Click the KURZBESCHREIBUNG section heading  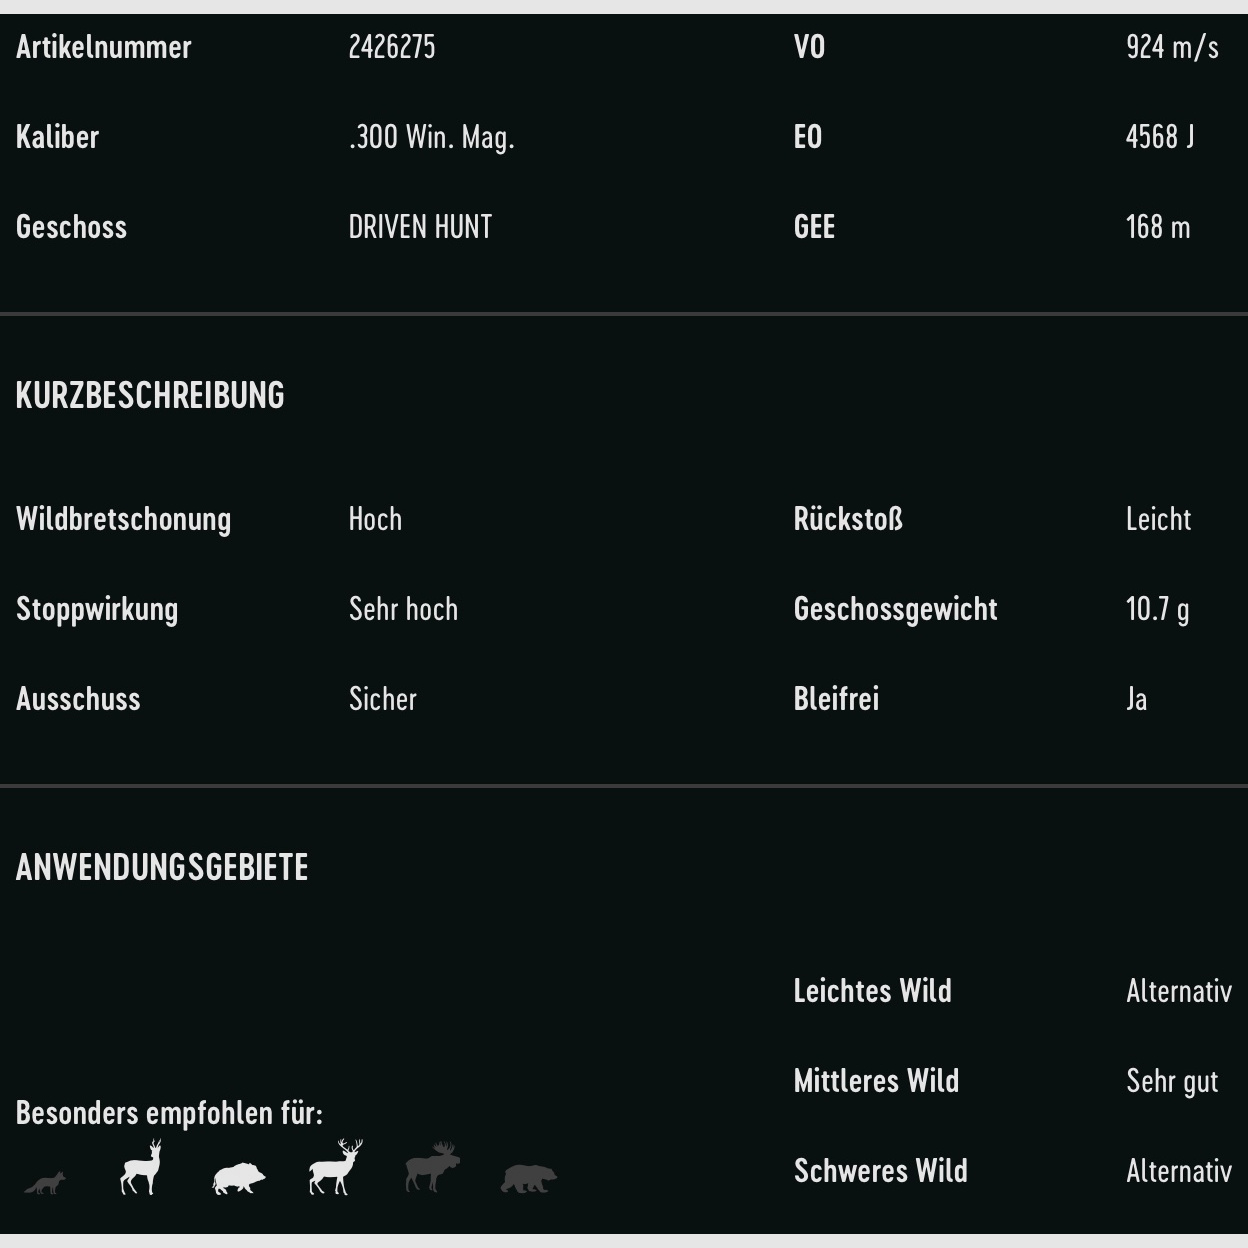150,395
